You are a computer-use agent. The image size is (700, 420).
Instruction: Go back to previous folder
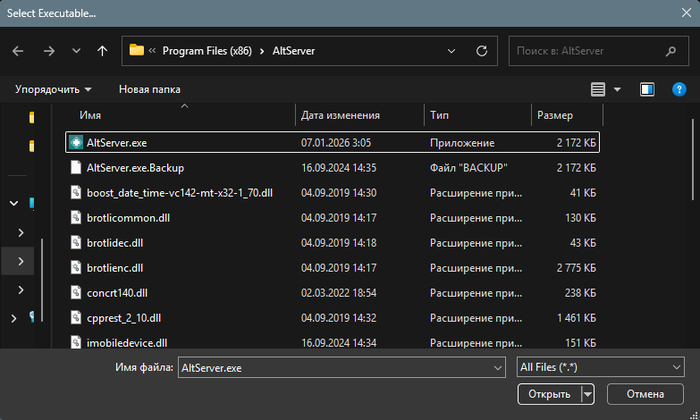tap(18, 51)
